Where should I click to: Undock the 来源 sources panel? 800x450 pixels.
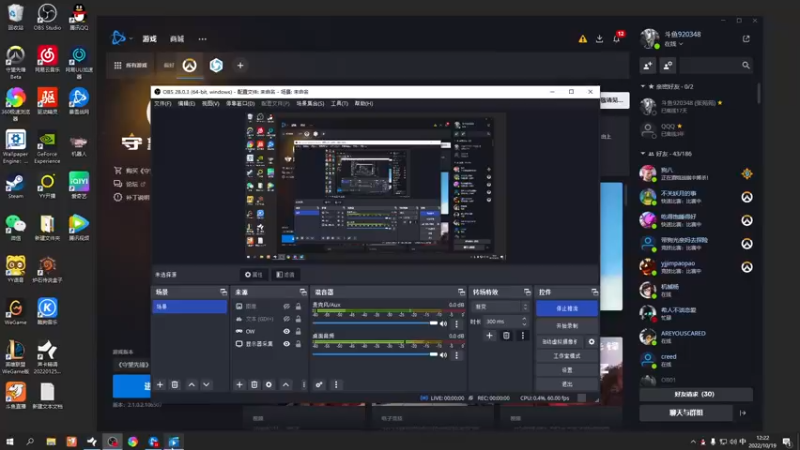click(303, 292)
